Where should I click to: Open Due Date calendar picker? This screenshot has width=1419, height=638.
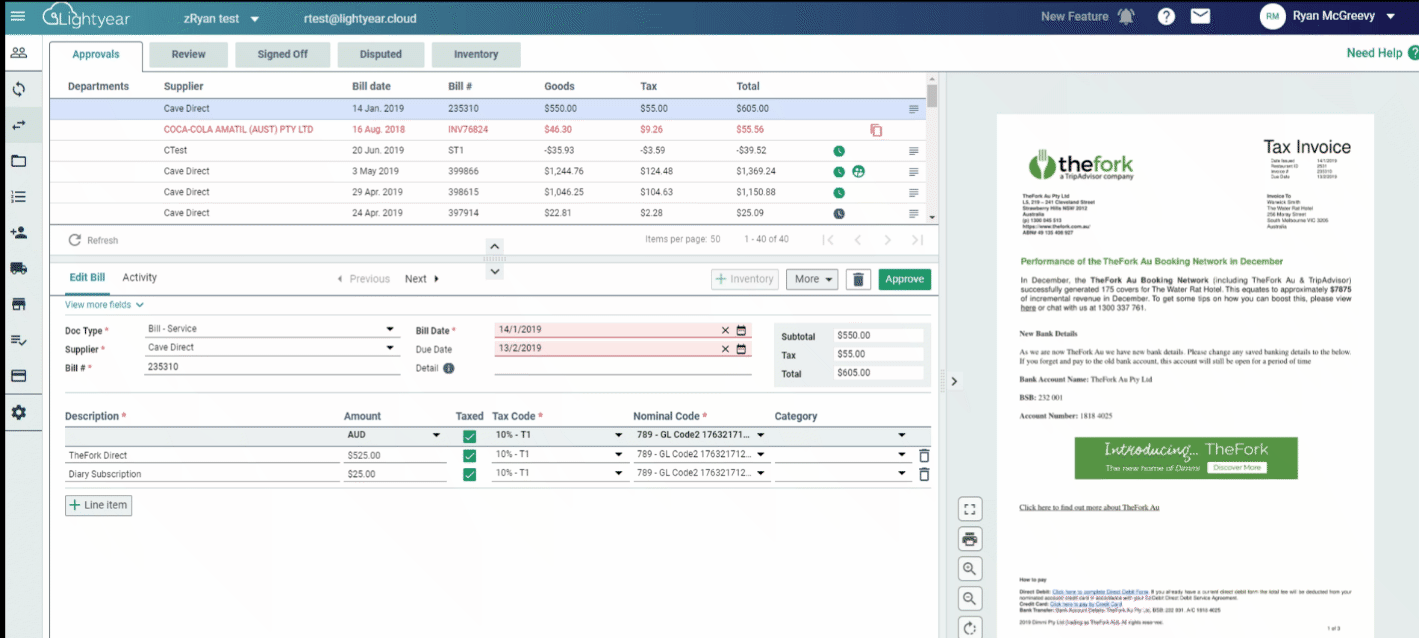(741, 349)
